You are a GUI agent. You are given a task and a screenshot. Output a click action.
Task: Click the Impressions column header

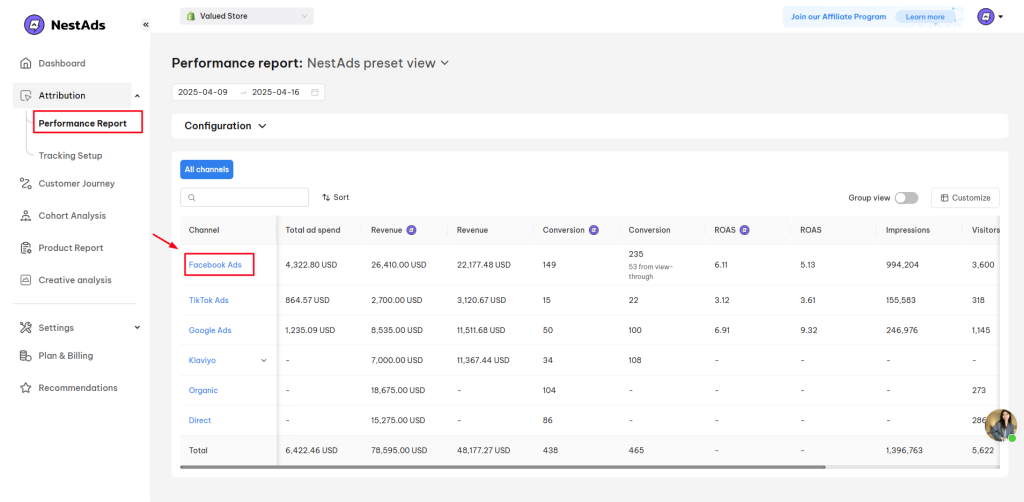pos(908,230)
